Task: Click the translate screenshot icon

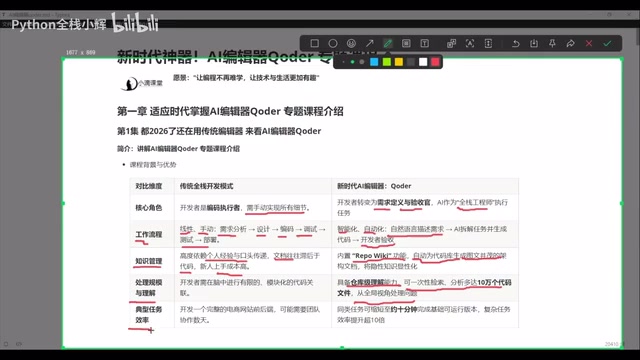Action: (451, 43)
